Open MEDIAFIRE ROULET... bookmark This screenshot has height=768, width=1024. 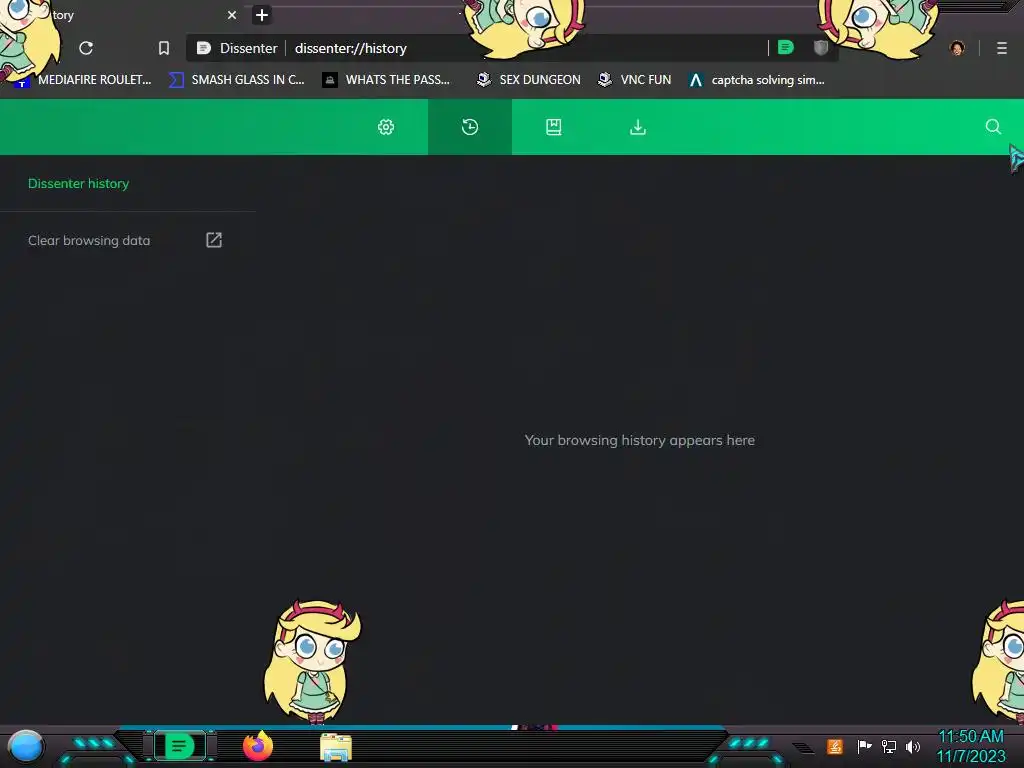83,80
